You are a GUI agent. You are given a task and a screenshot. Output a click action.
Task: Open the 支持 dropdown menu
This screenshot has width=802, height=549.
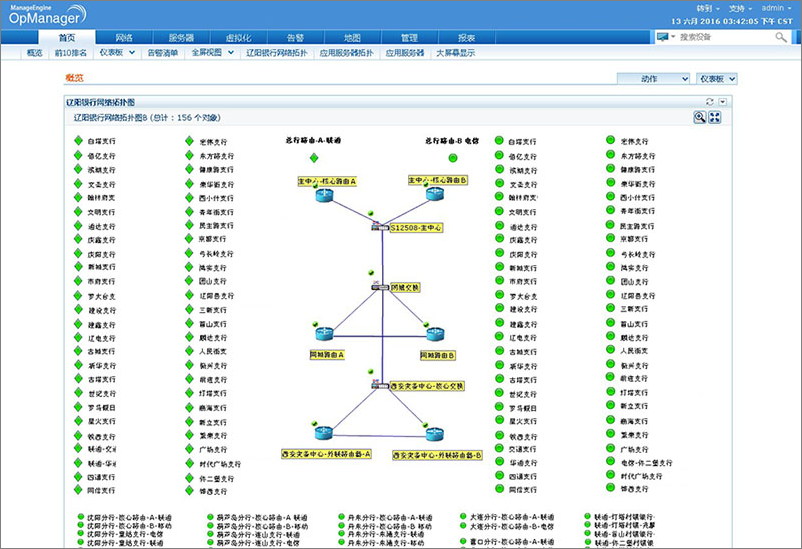740,8
